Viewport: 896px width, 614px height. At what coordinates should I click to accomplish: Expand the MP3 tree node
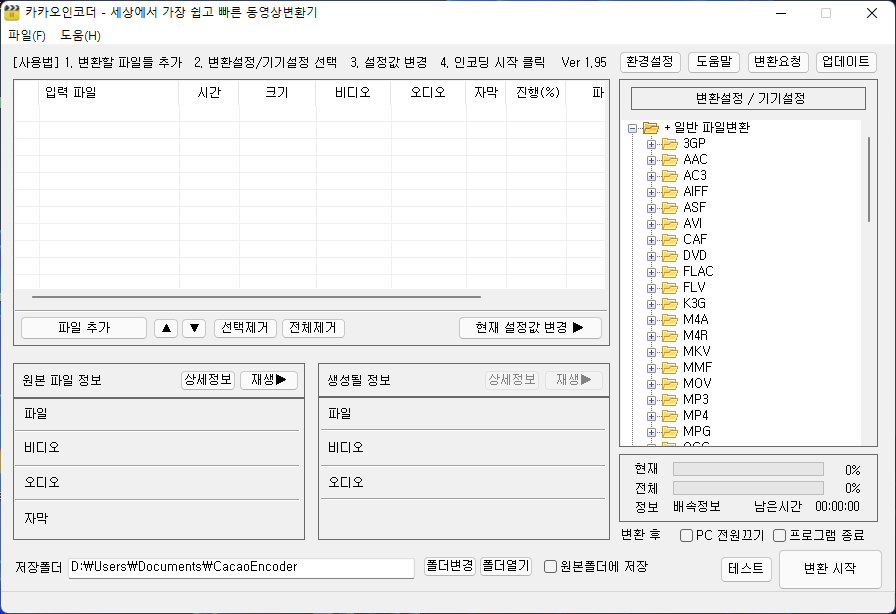coord(651,400)
